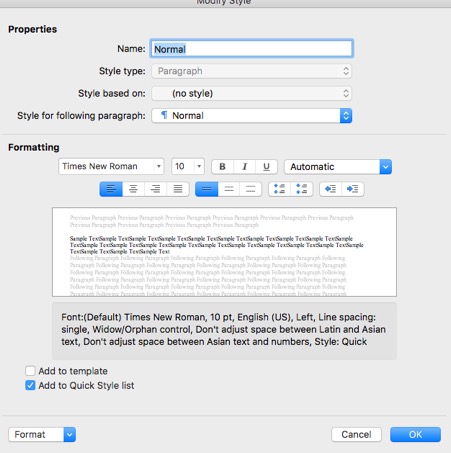Screen dimensions: 451x453
Task: Toggle Bold formatting button
Action: 222,167
